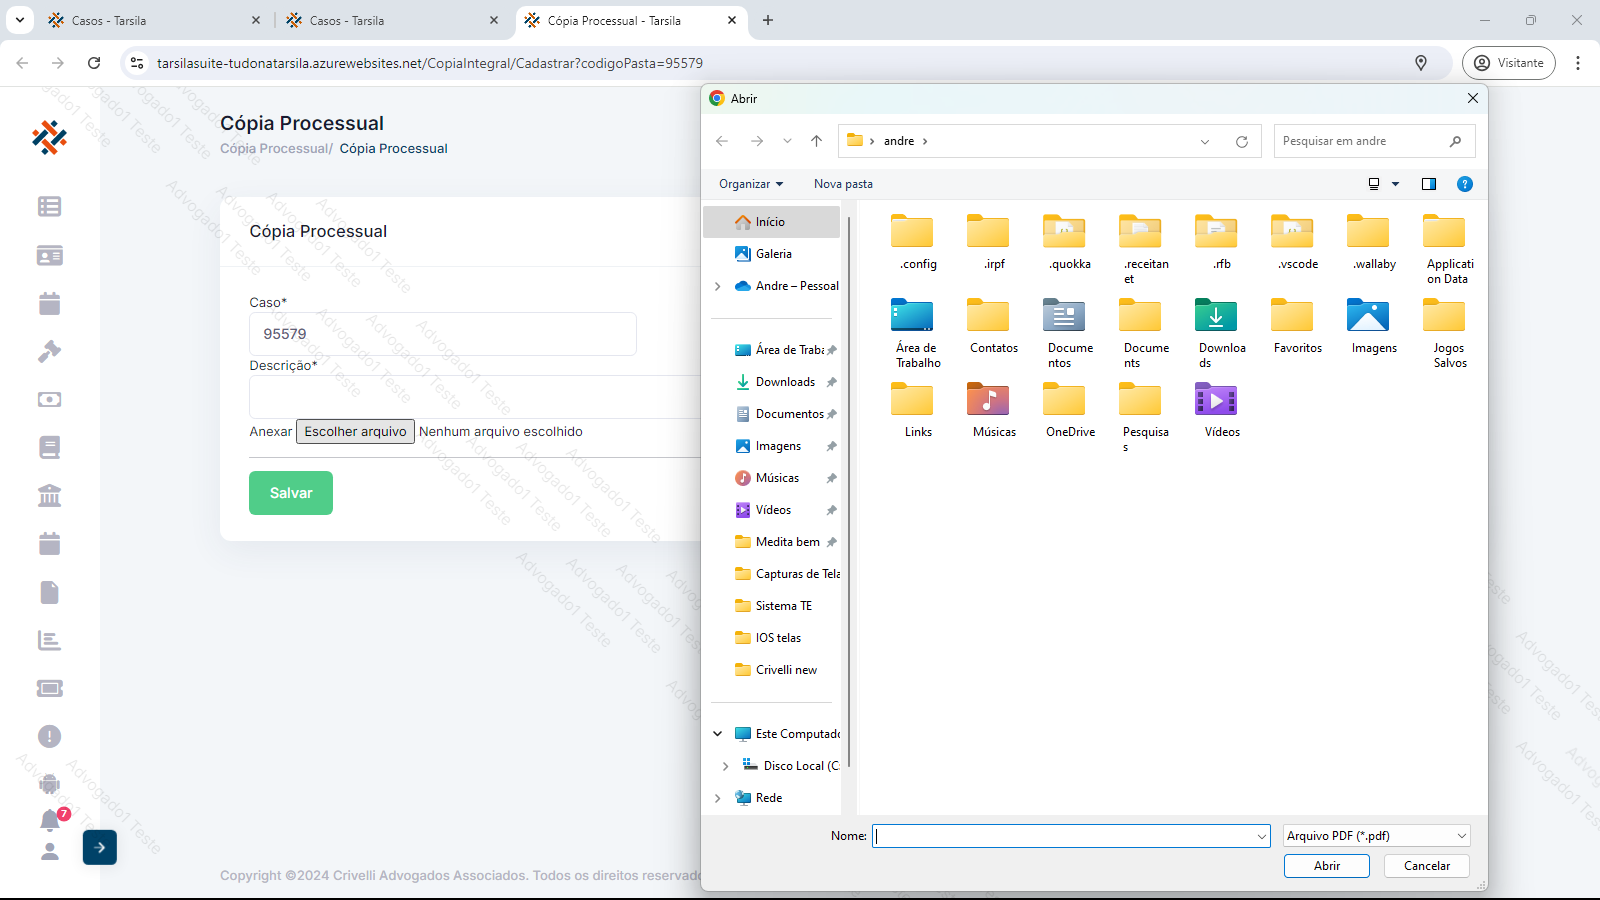Toggle the preview pane button
This screenshot has width=1600, height=900.
[1428, 184]
